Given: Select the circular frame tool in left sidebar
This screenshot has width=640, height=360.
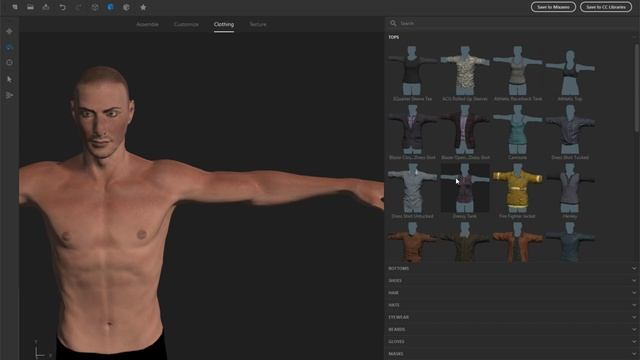Looking at the screenshot, I should [x=9, y=62].
